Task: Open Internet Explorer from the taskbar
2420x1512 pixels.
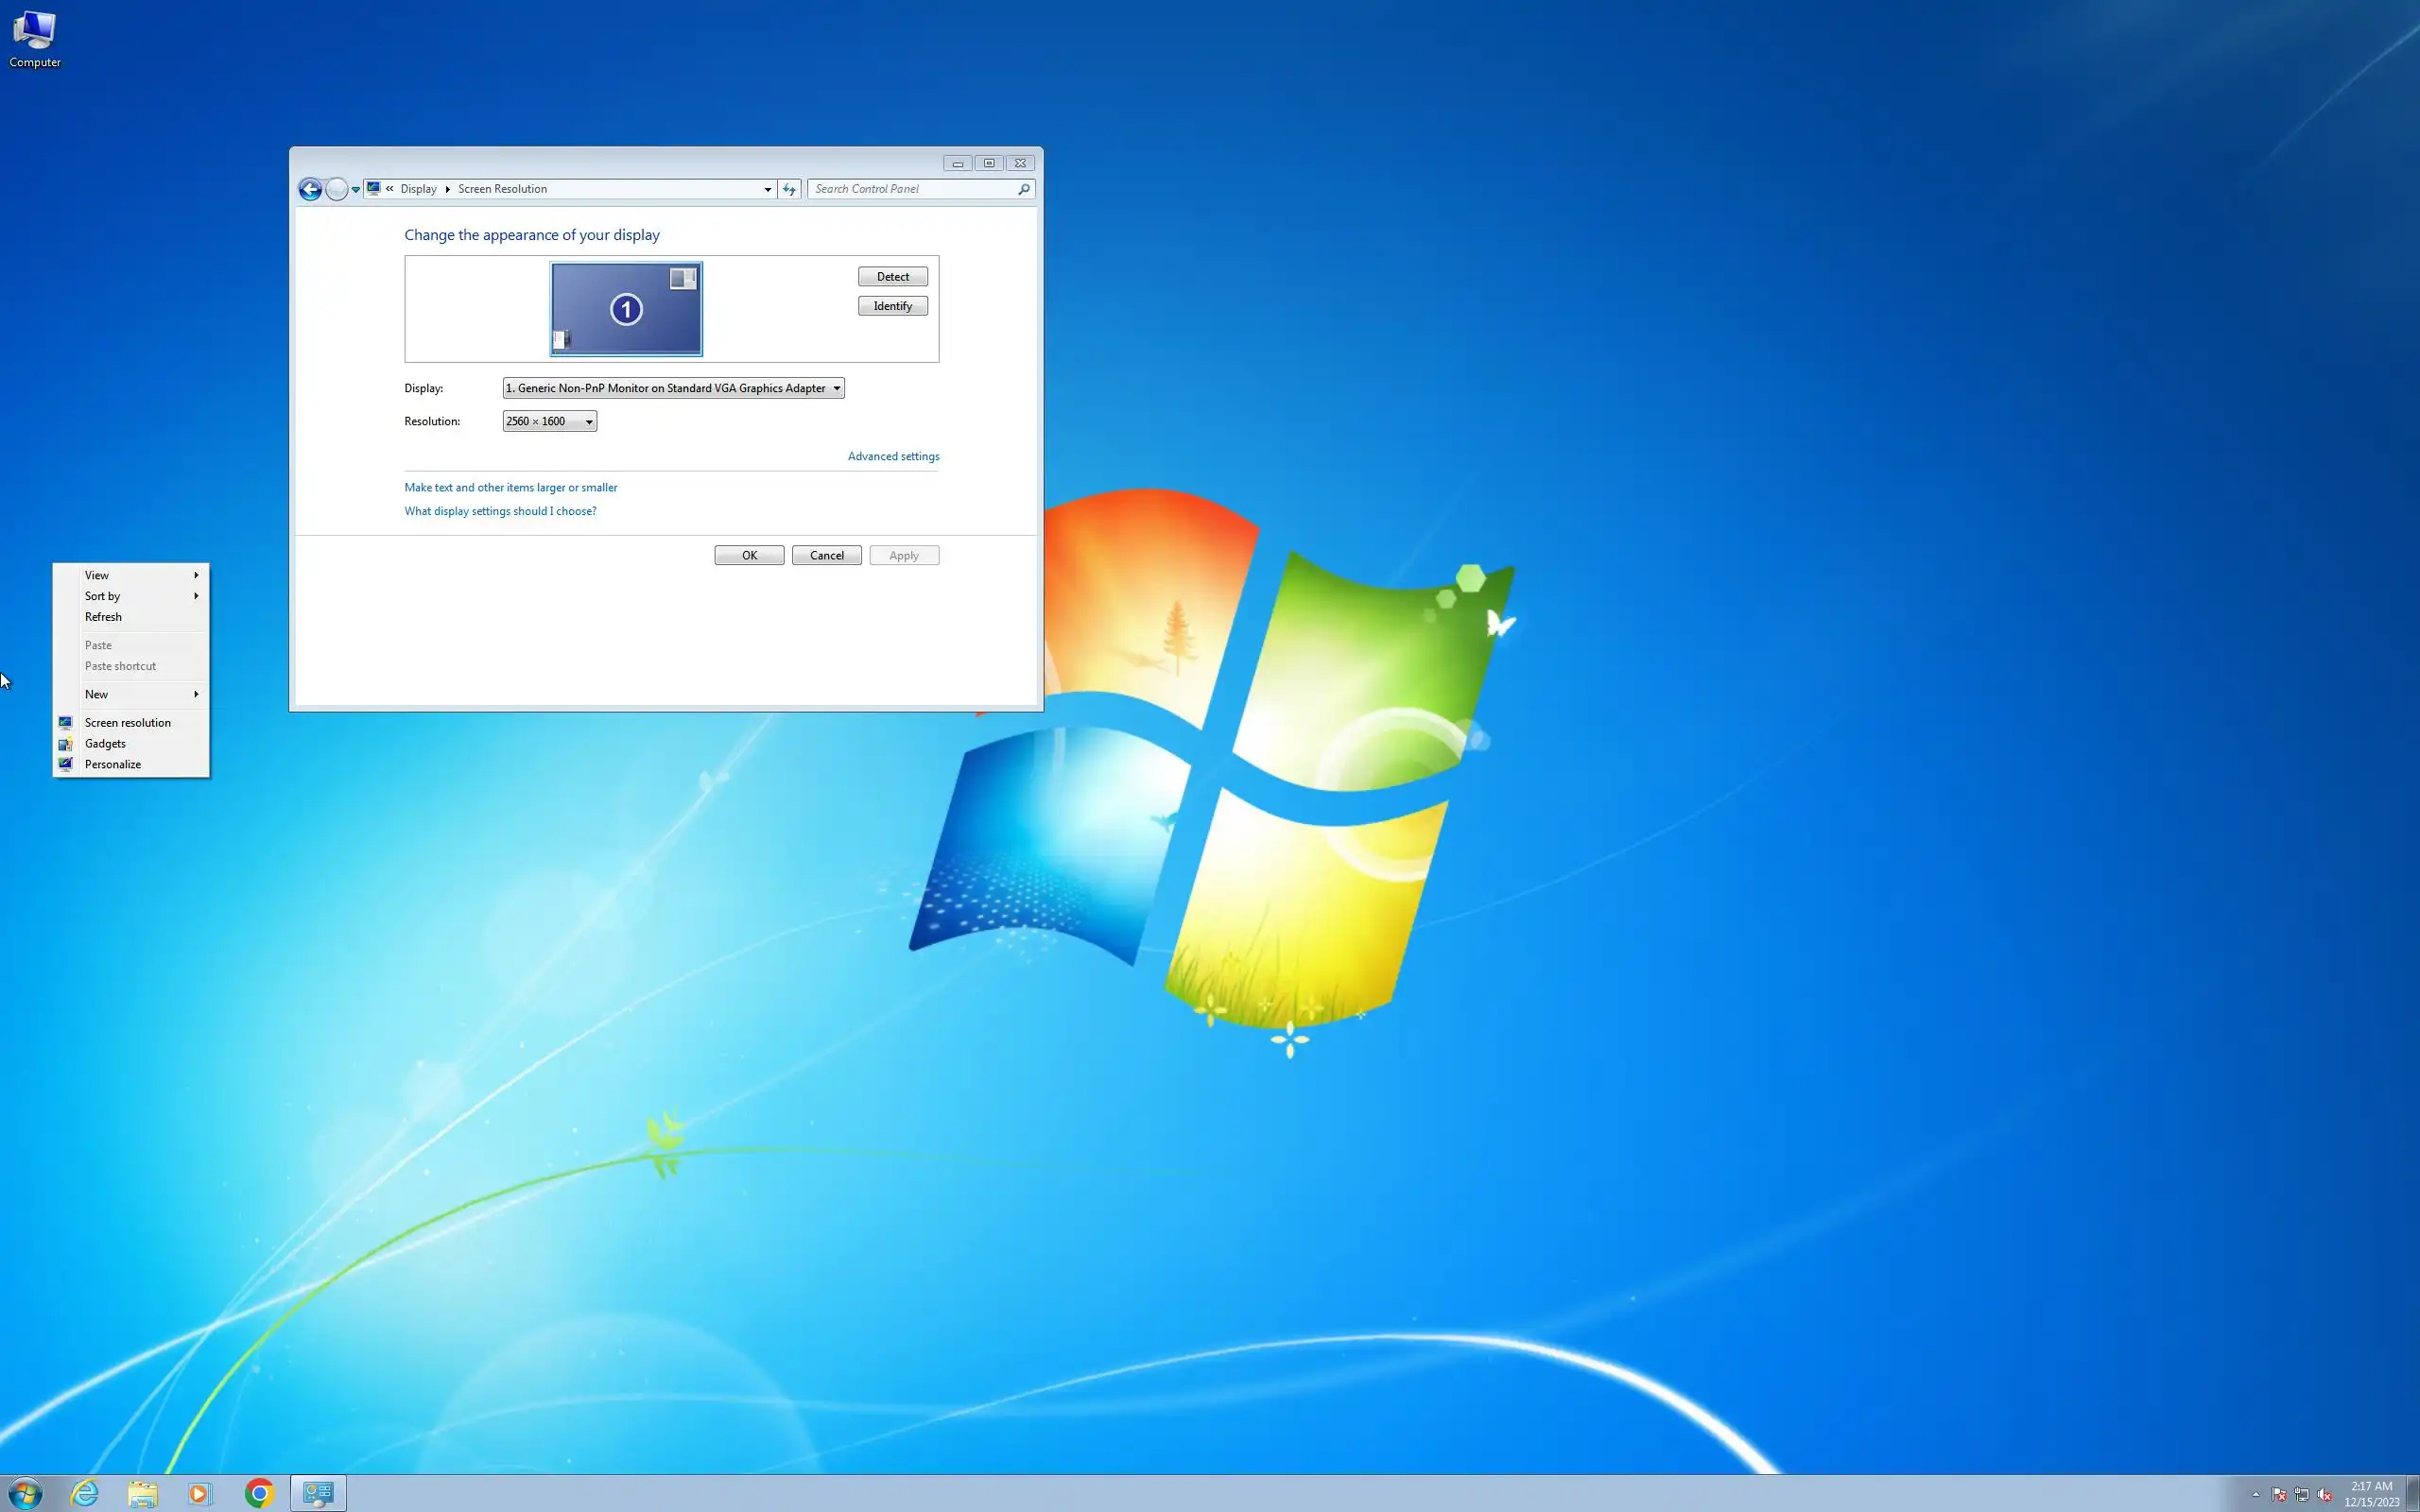Action: tap(85, 1493)
